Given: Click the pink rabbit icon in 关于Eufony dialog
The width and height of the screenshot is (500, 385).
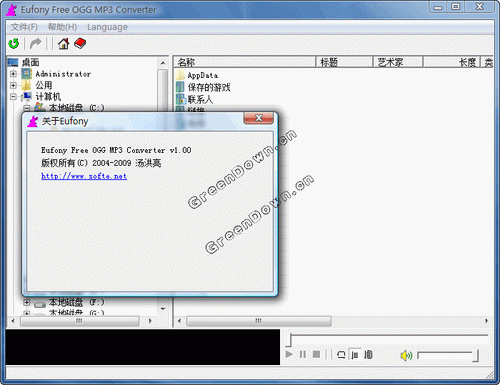Looking at the screenshot, I should click(x=33, y=121).
